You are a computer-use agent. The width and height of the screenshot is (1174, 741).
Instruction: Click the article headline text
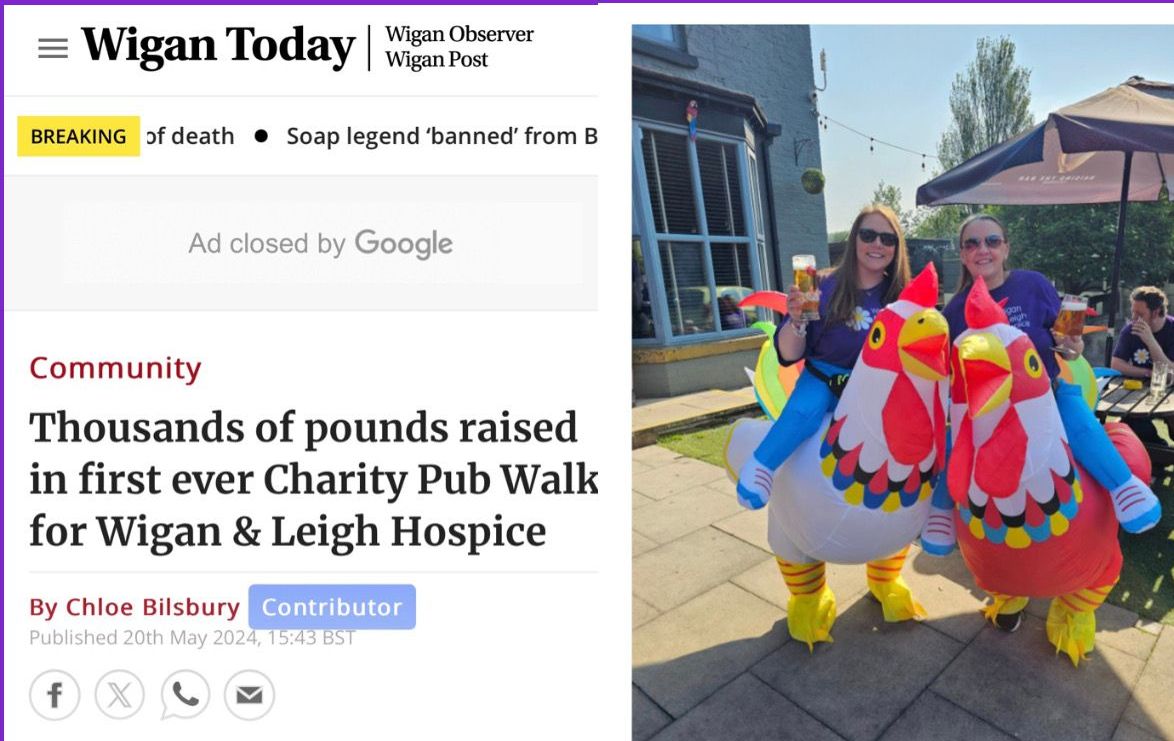[314, 479]
